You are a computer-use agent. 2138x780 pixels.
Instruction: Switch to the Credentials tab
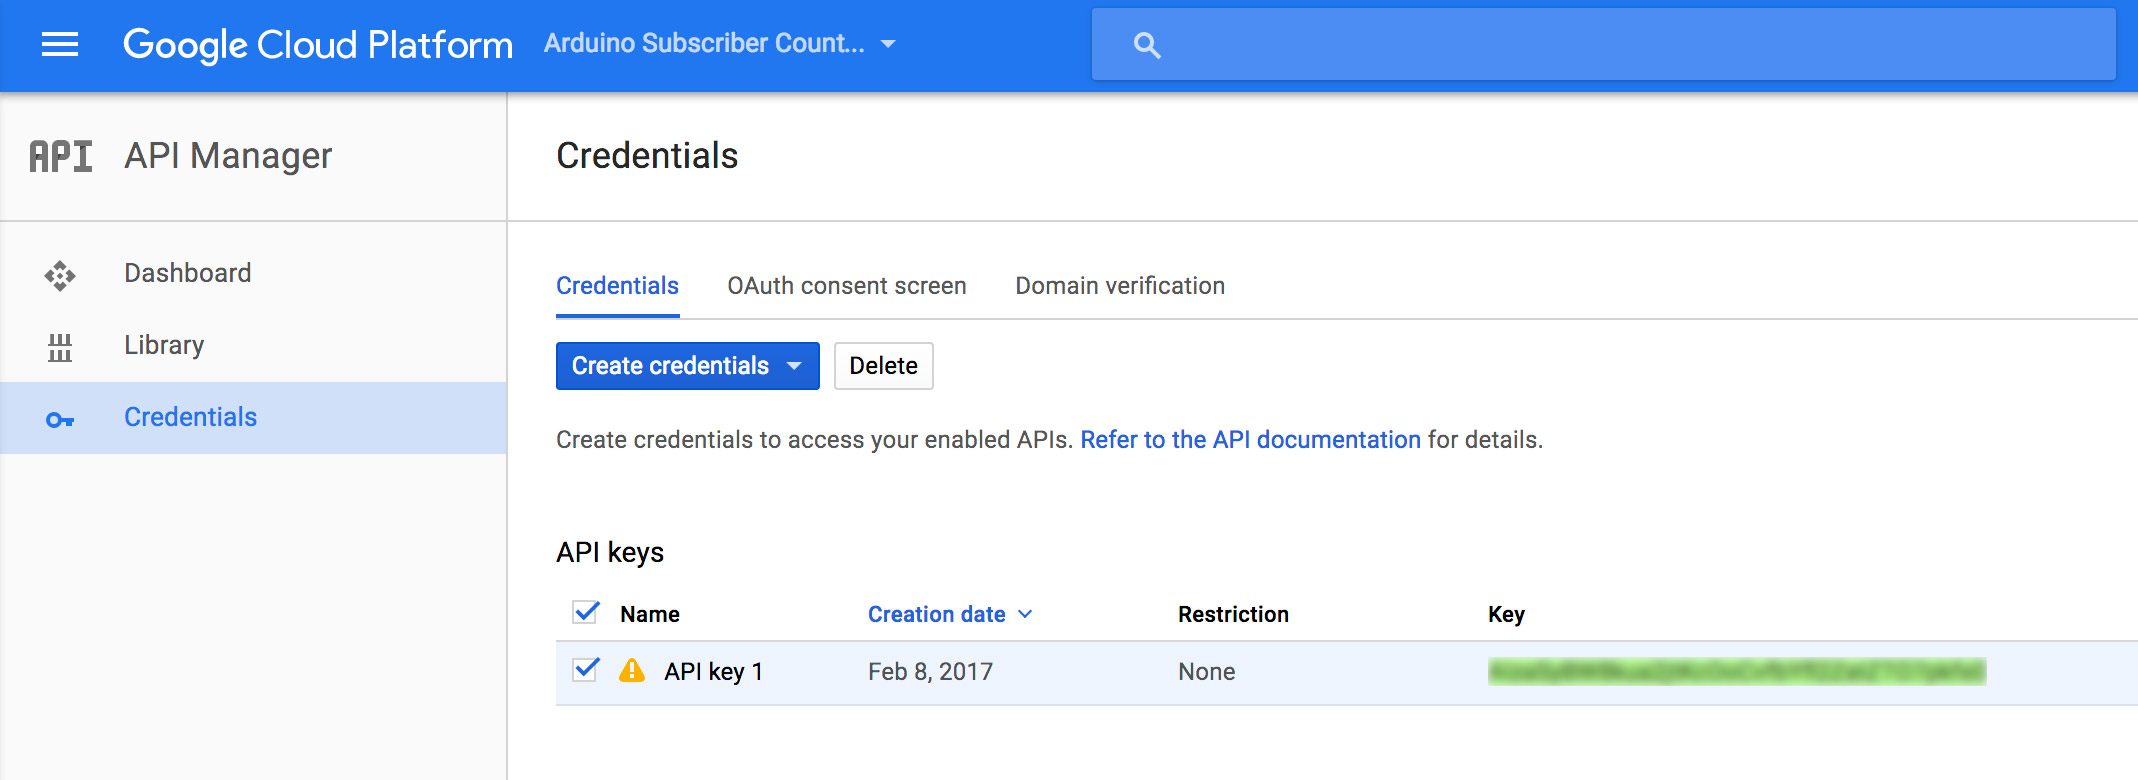pos(617,286)
